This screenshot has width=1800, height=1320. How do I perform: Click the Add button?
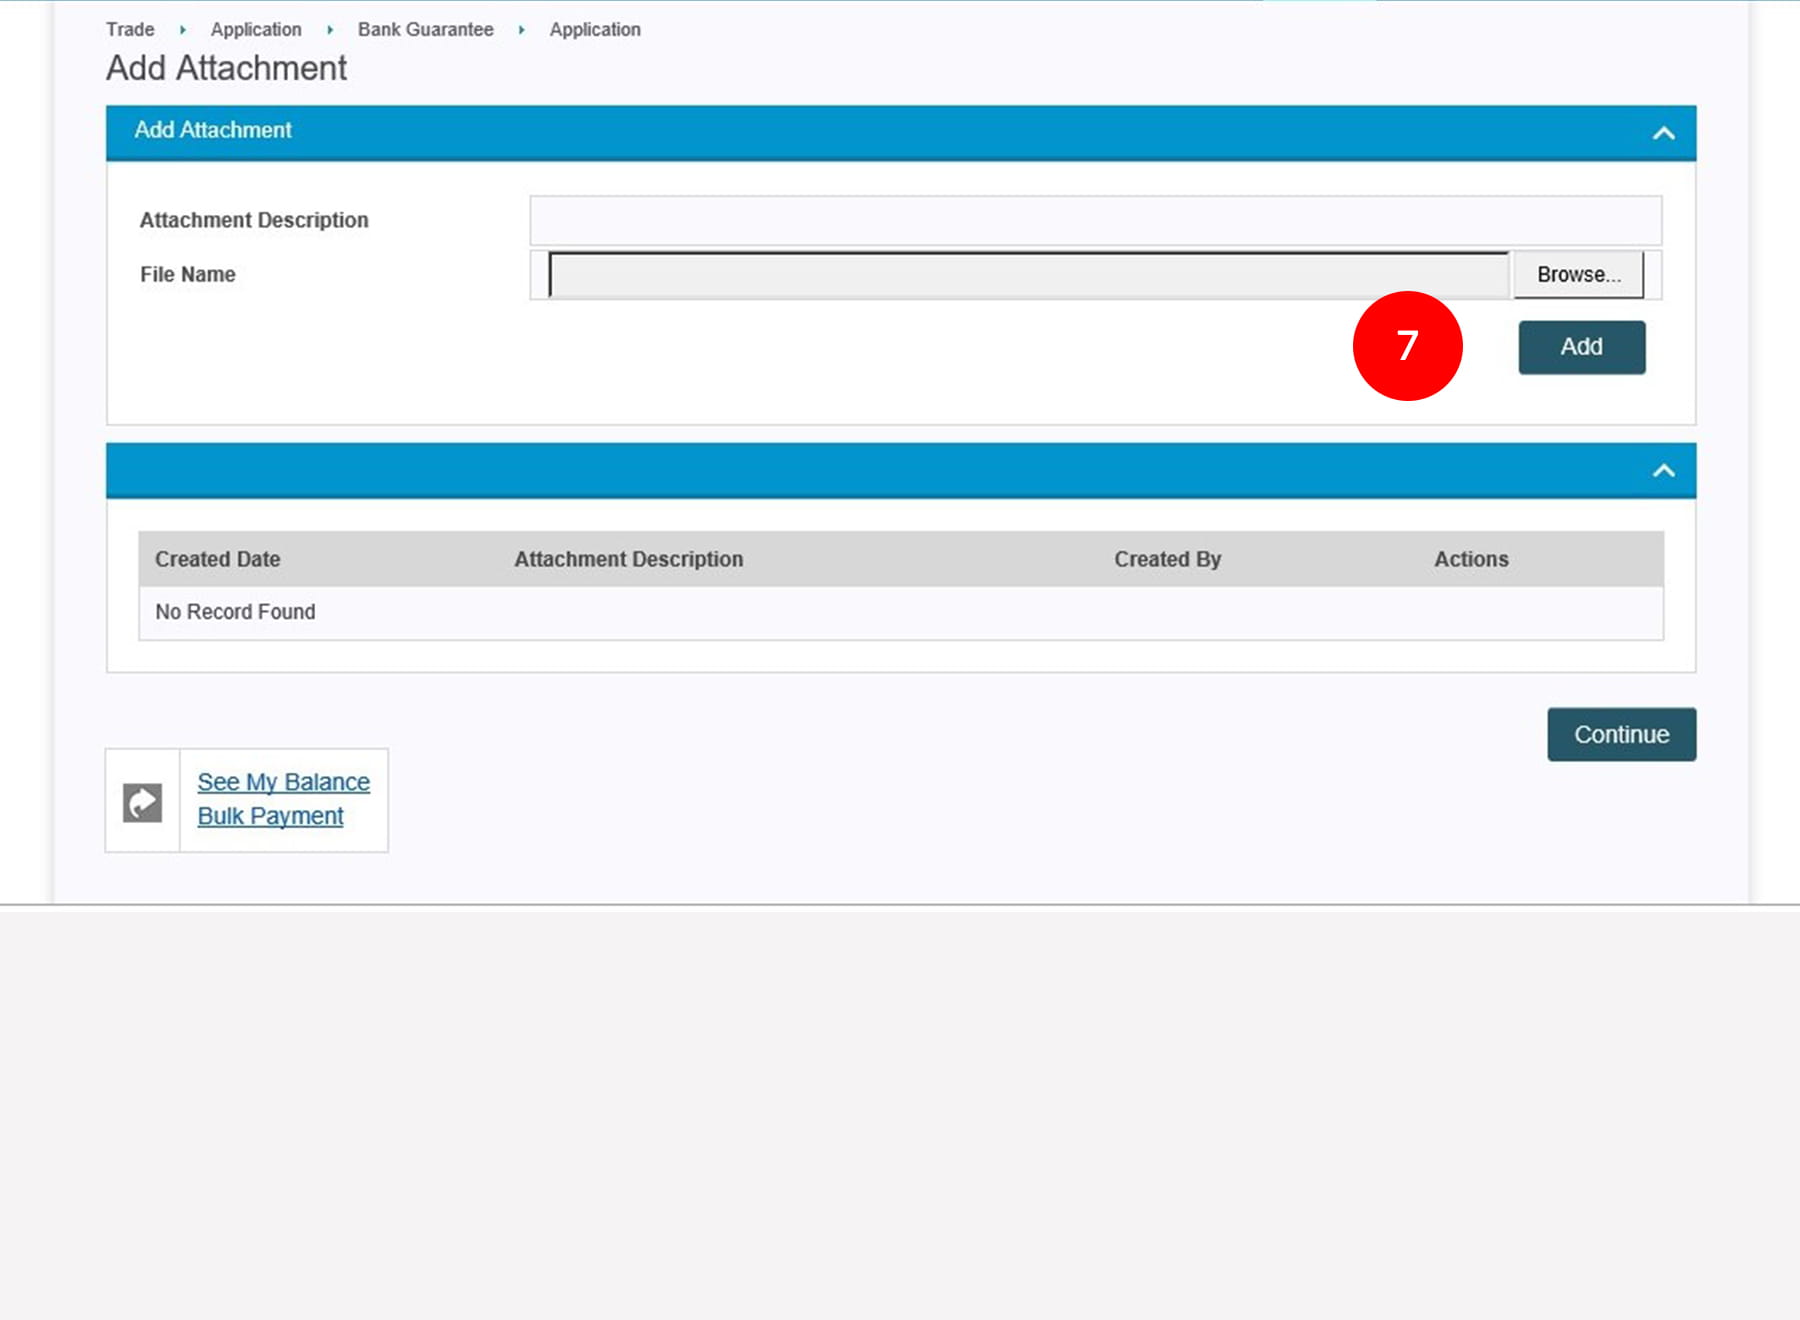[x=1581, y=347]
